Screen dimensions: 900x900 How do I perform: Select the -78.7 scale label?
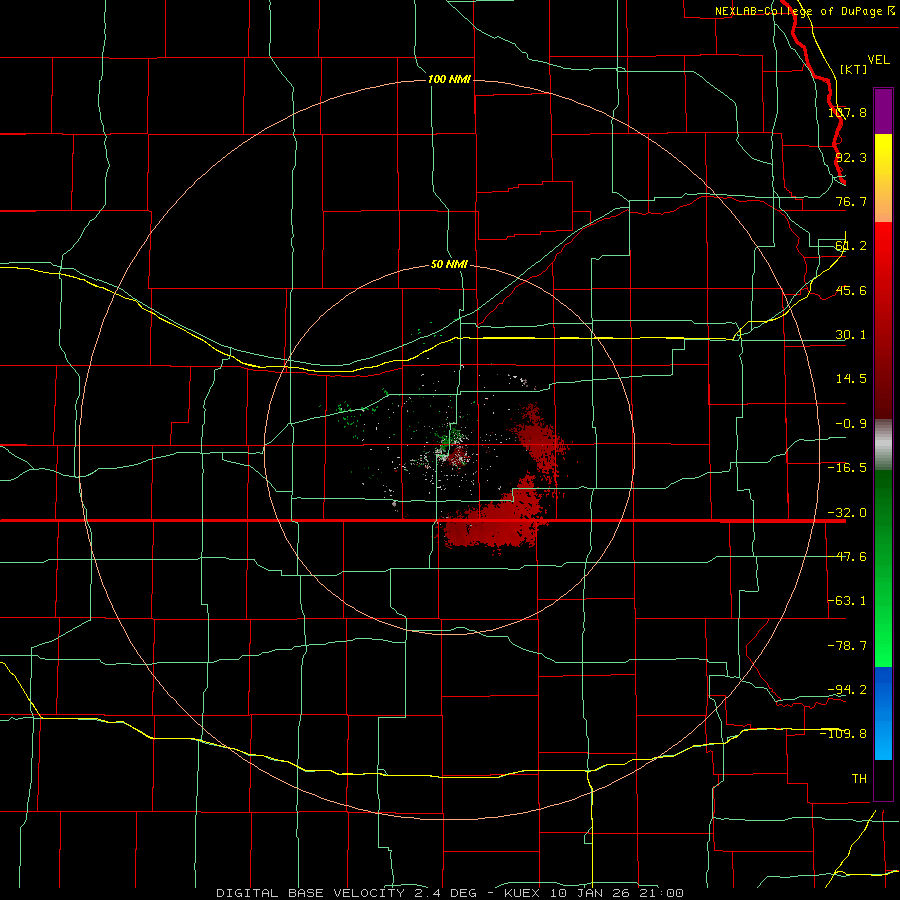coord(847,646)
